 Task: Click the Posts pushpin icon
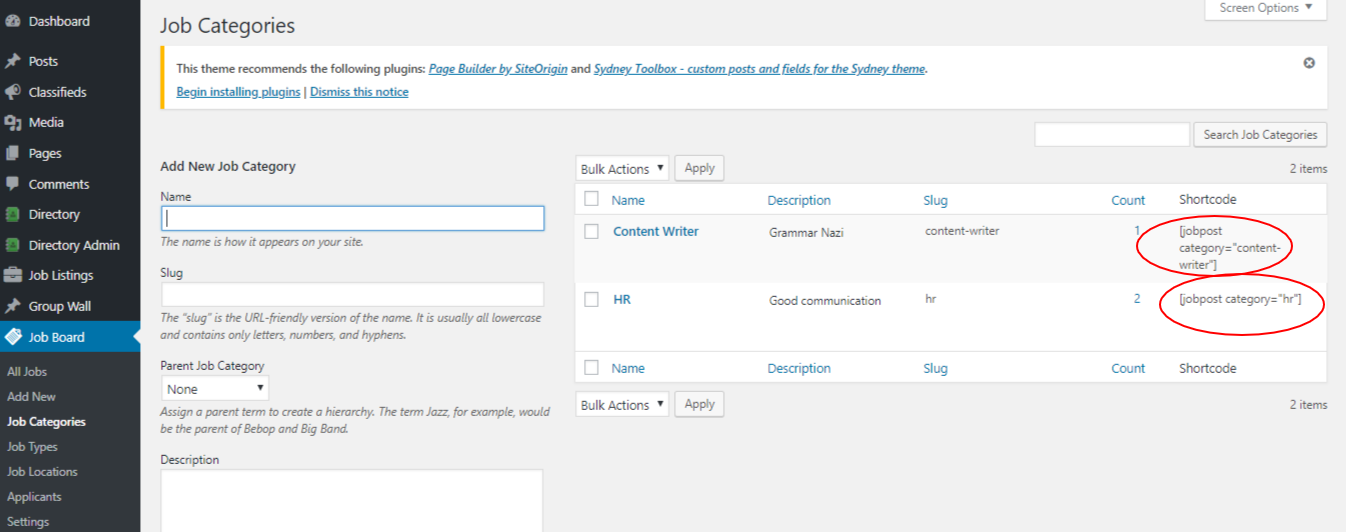[x=13, y=61]
